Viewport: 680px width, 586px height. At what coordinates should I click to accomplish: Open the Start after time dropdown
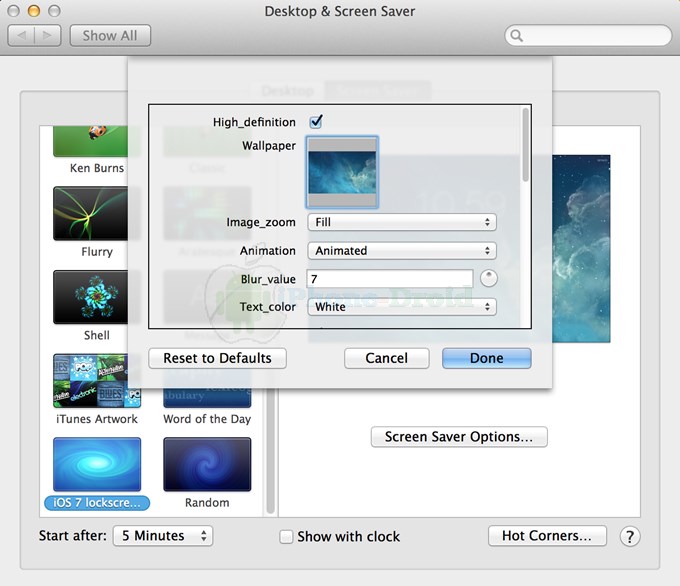(x=163, y=536)
